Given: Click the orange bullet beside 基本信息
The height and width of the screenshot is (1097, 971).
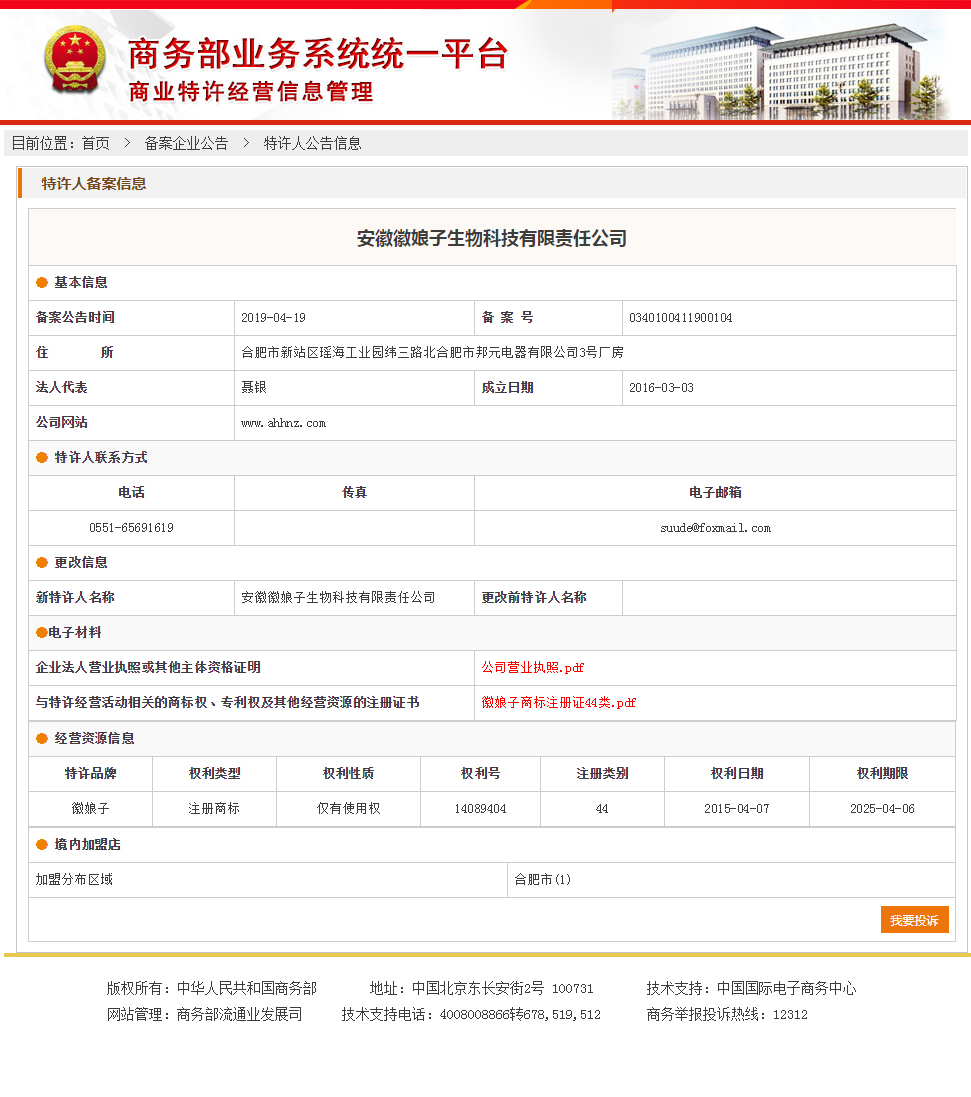Looking at the screenshot, I should click(42, 283).
